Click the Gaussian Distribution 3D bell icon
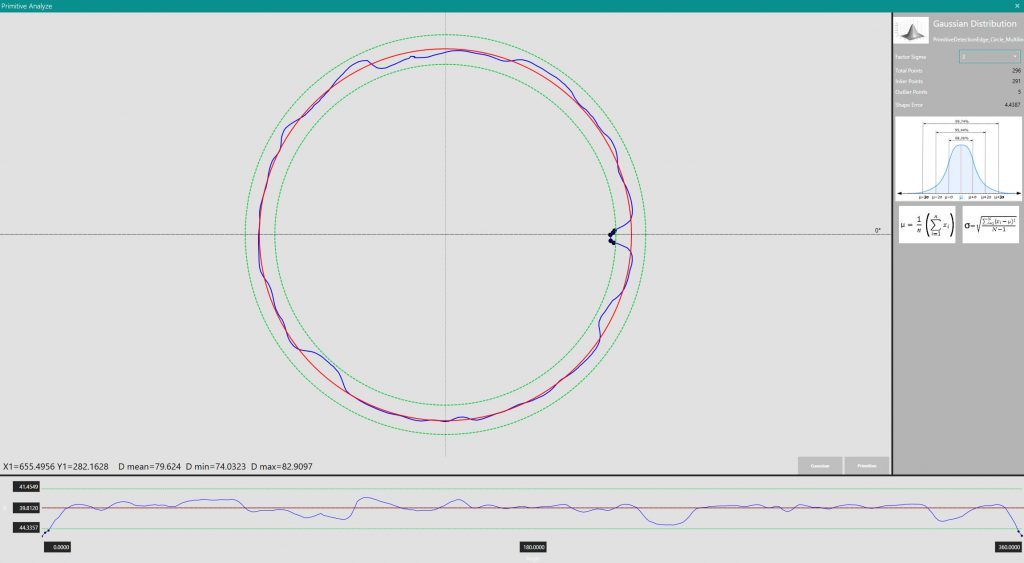1024x563 pixels. click(x=910, y=31)
